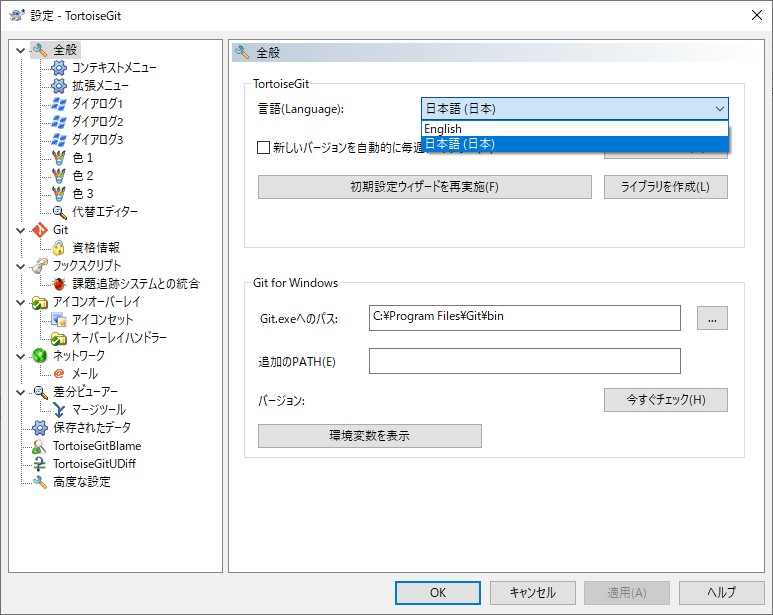Click the 拡張メニュー gear icon
This screenshot has width=773, height=615.
[x=59, y=86]
